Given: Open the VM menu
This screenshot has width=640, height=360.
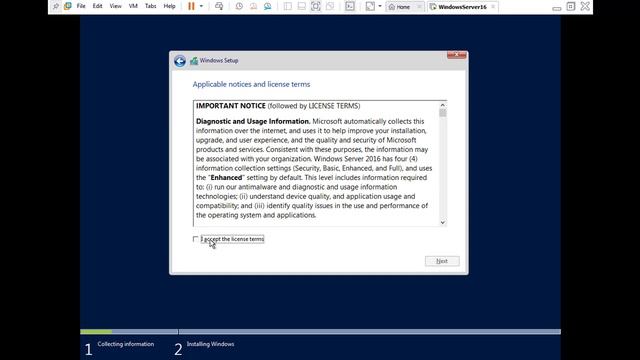Looking at the screenshot, I should 133,6.
